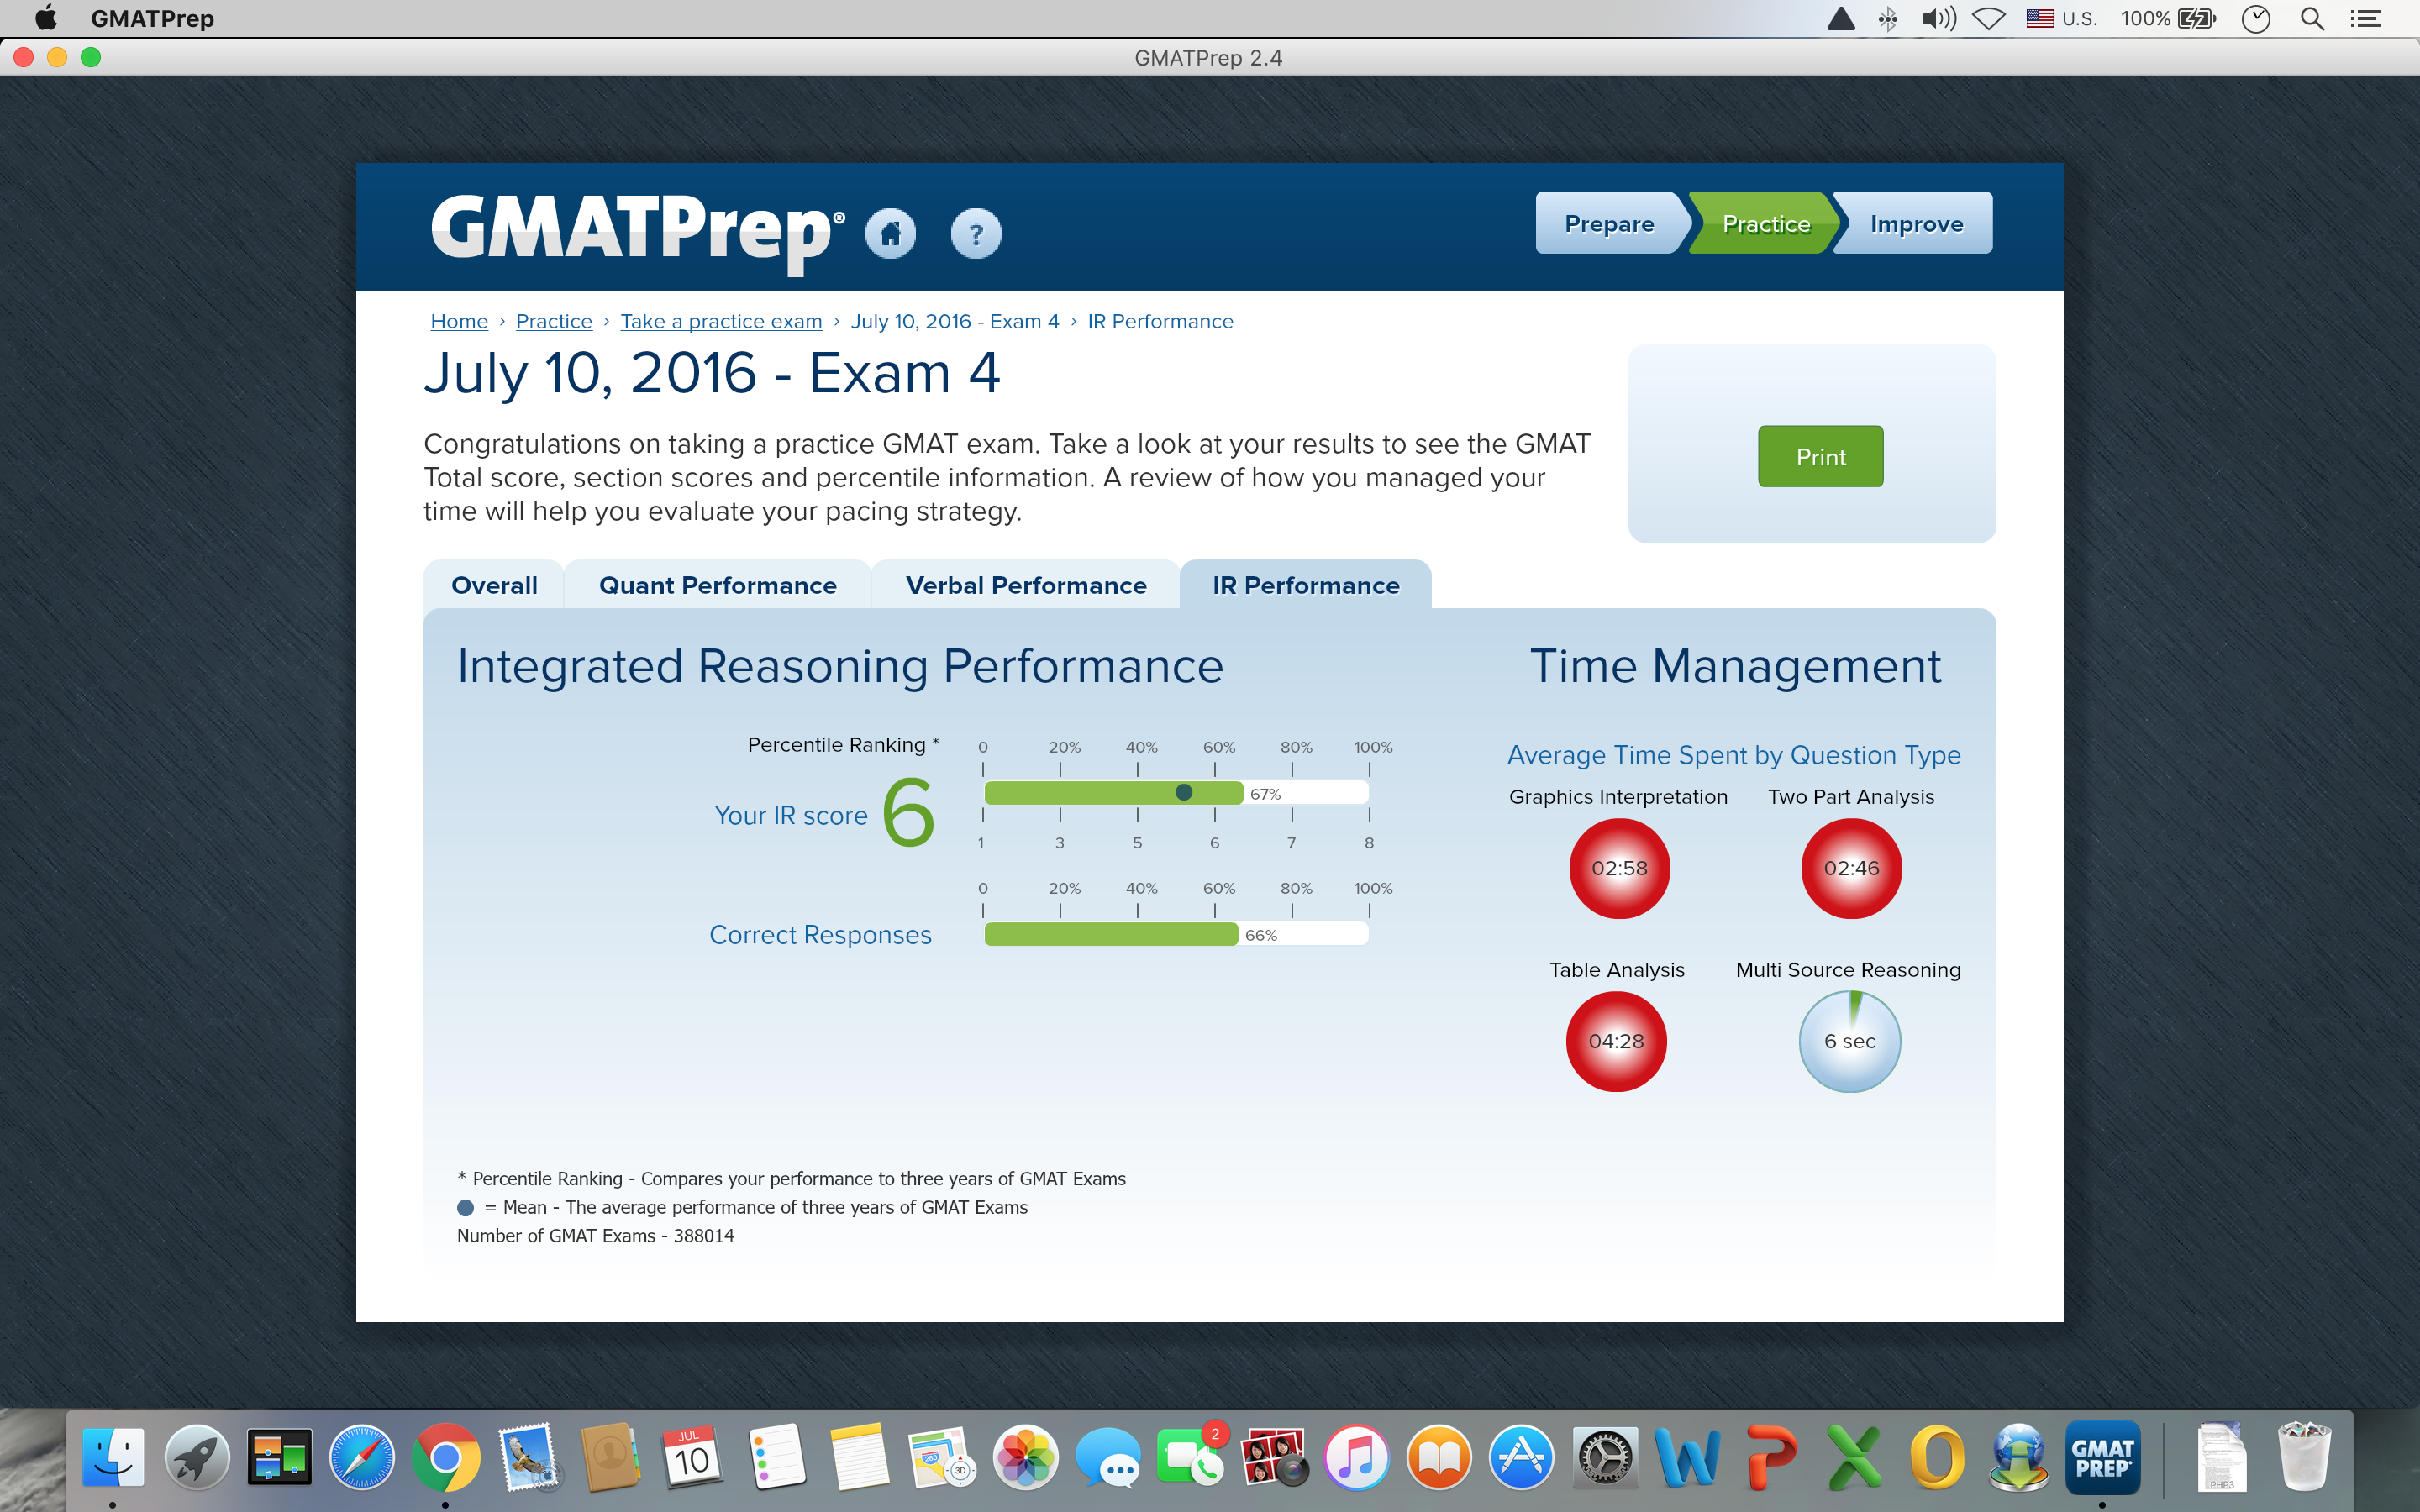Switch to the Verbal Performance tab
Screen dimensions: 2420x1512
[1025, 585]
